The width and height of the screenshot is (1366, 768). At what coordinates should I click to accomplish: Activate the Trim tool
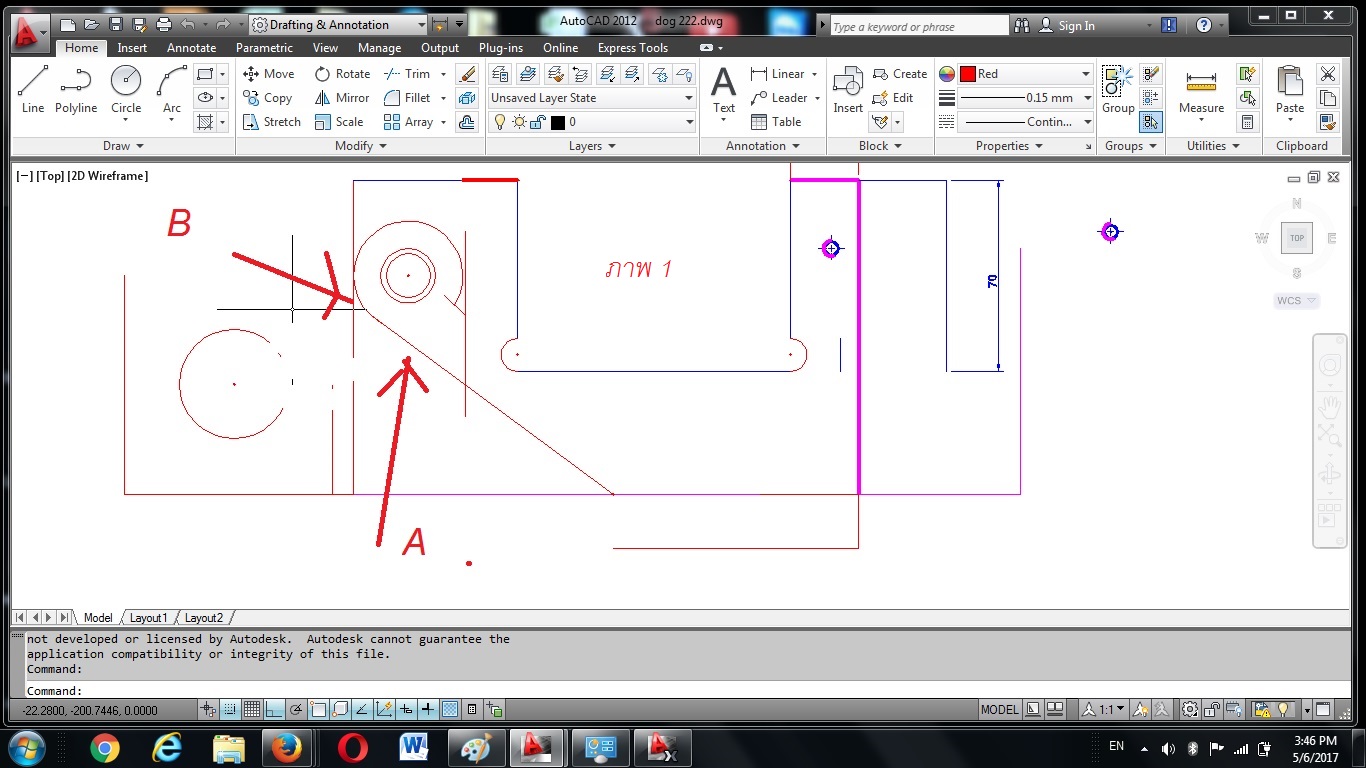(x=407, y=74)
